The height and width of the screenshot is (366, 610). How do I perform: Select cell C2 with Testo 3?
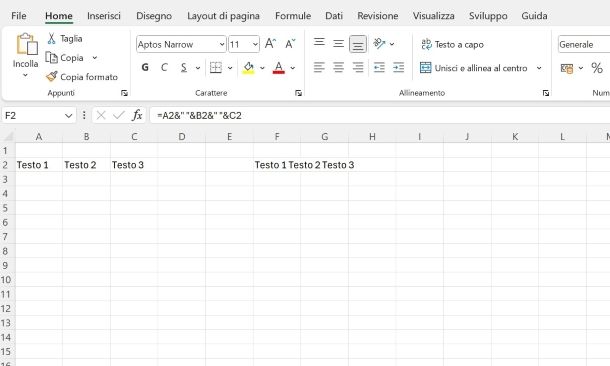pos(134,165)
